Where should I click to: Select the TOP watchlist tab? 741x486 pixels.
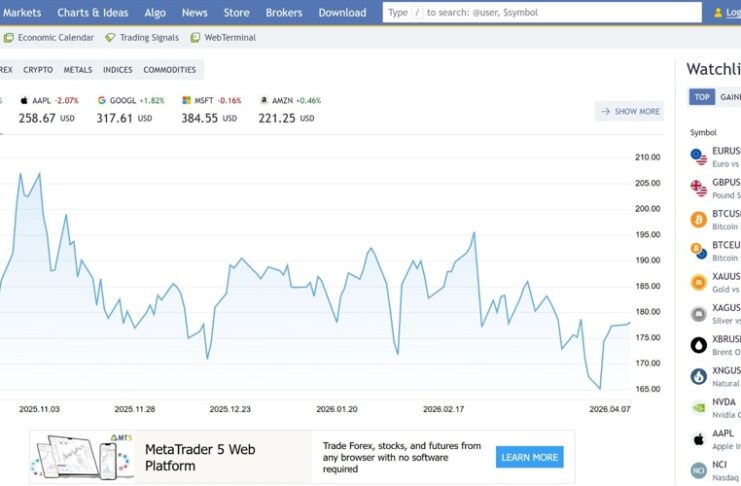point(702,97)
